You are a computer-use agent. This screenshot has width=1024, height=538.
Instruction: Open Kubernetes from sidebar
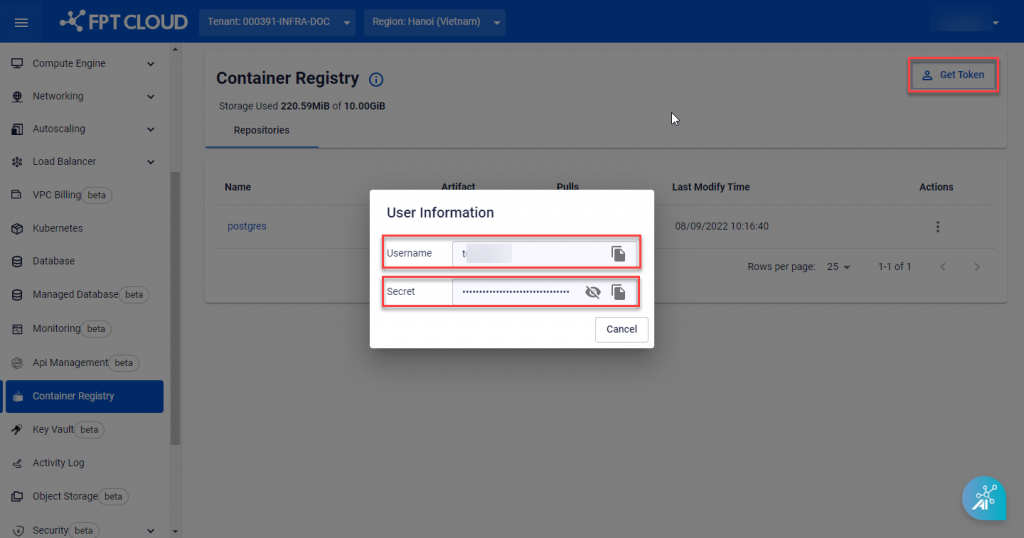pyautogui.click(x=57, y=228)
